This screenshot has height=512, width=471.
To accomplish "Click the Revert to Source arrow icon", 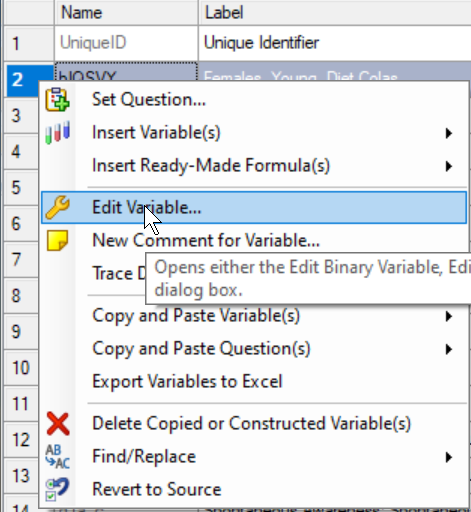I will [x=58, y=489].
